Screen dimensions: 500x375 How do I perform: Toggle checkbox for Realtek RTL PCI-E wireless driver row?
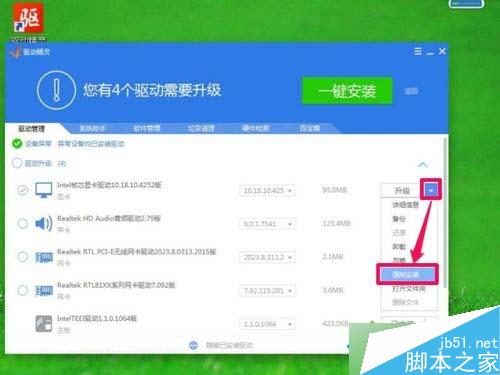[x=22, y=257]
